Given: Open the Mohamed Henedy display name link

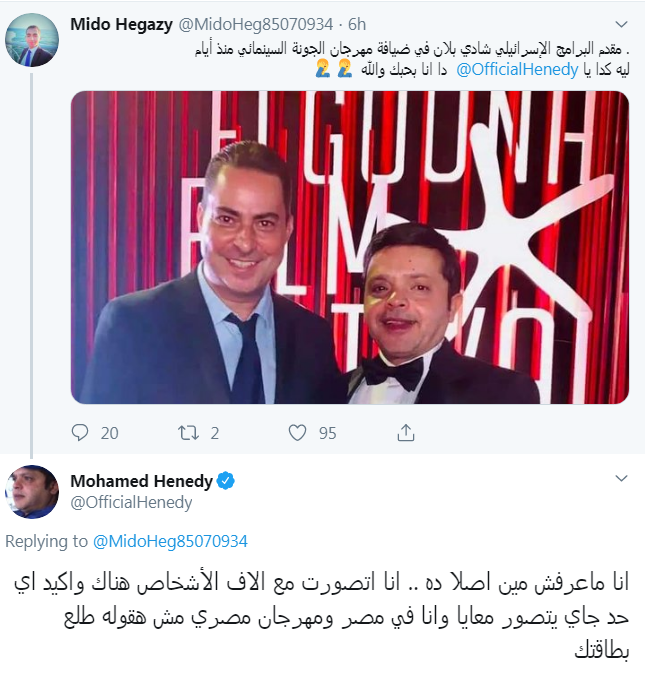Looking at the screenshot, I should tap(141, 481).
